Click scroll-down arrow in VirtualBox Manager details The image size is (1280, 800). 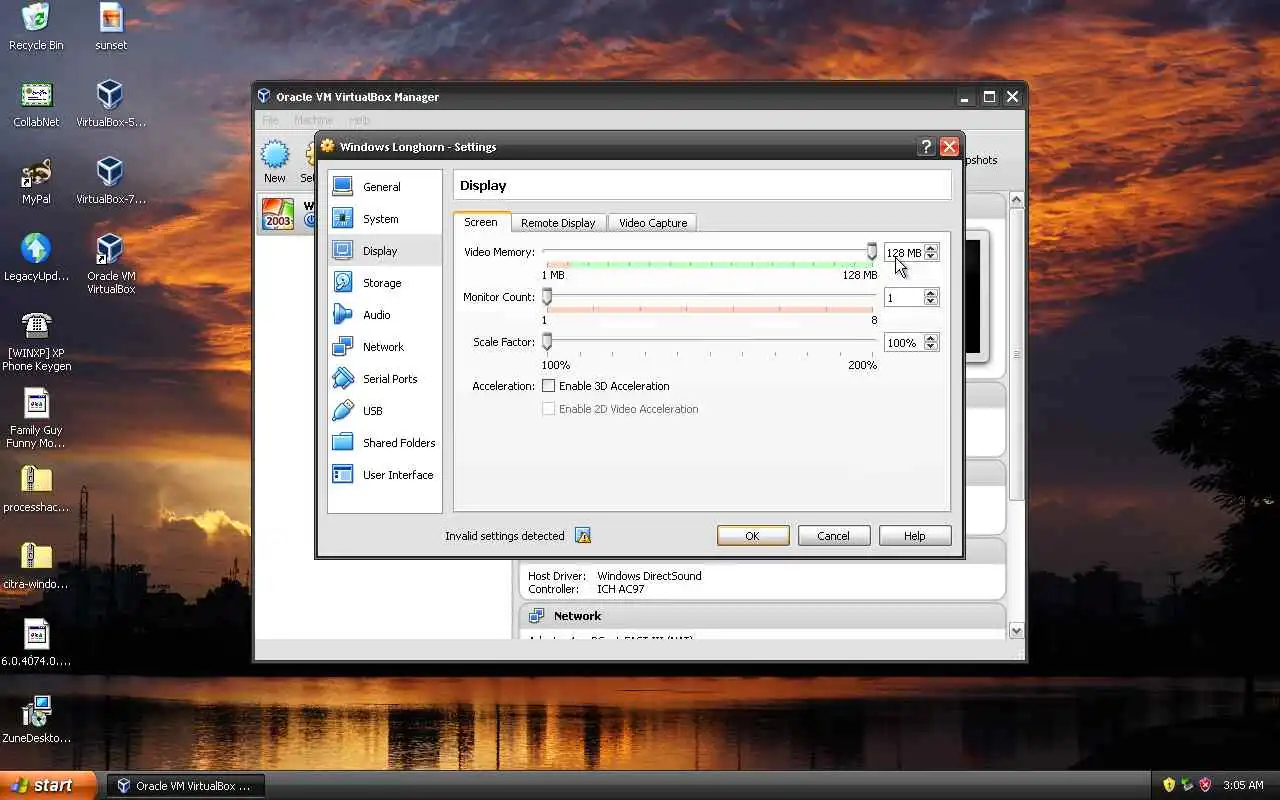tap(1017, 631)
